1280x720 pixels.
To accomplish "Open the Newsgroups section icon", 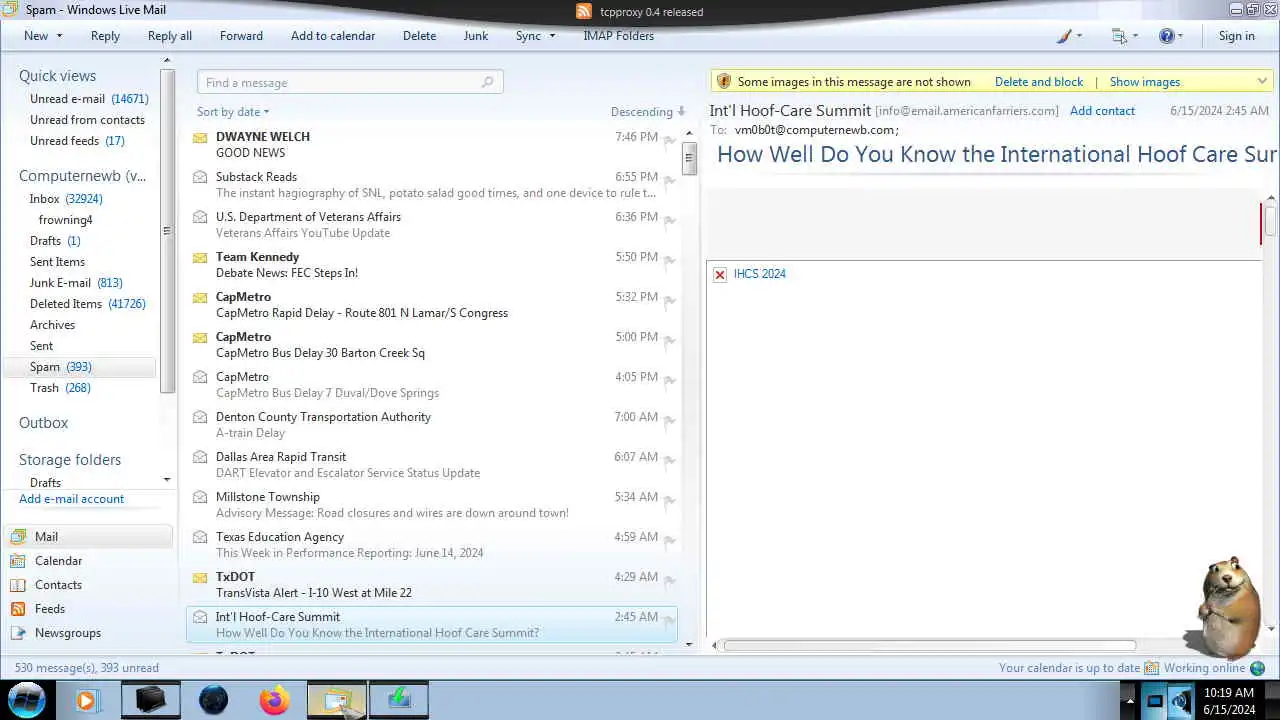I will pos(17,633).
